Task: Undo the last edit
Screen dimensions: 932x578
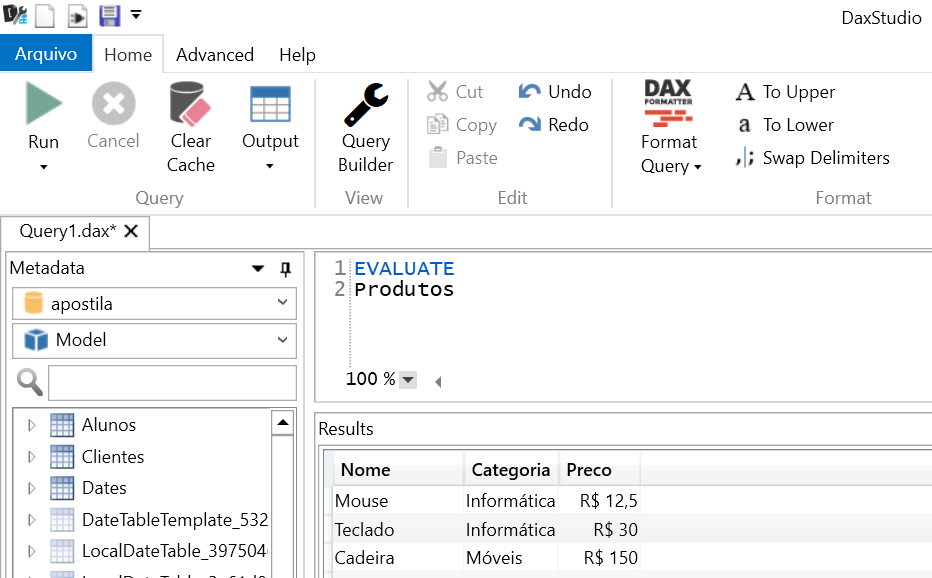Action: click(x=556, y=91)
